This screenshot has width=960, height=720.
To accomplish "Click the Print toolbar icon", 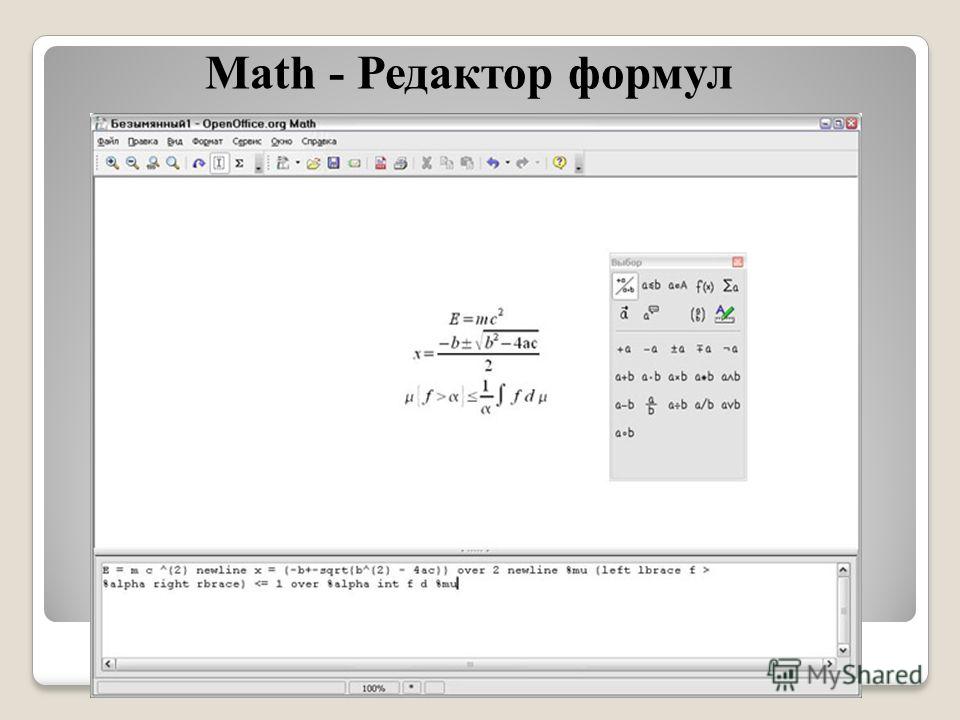I will (400, 163).
